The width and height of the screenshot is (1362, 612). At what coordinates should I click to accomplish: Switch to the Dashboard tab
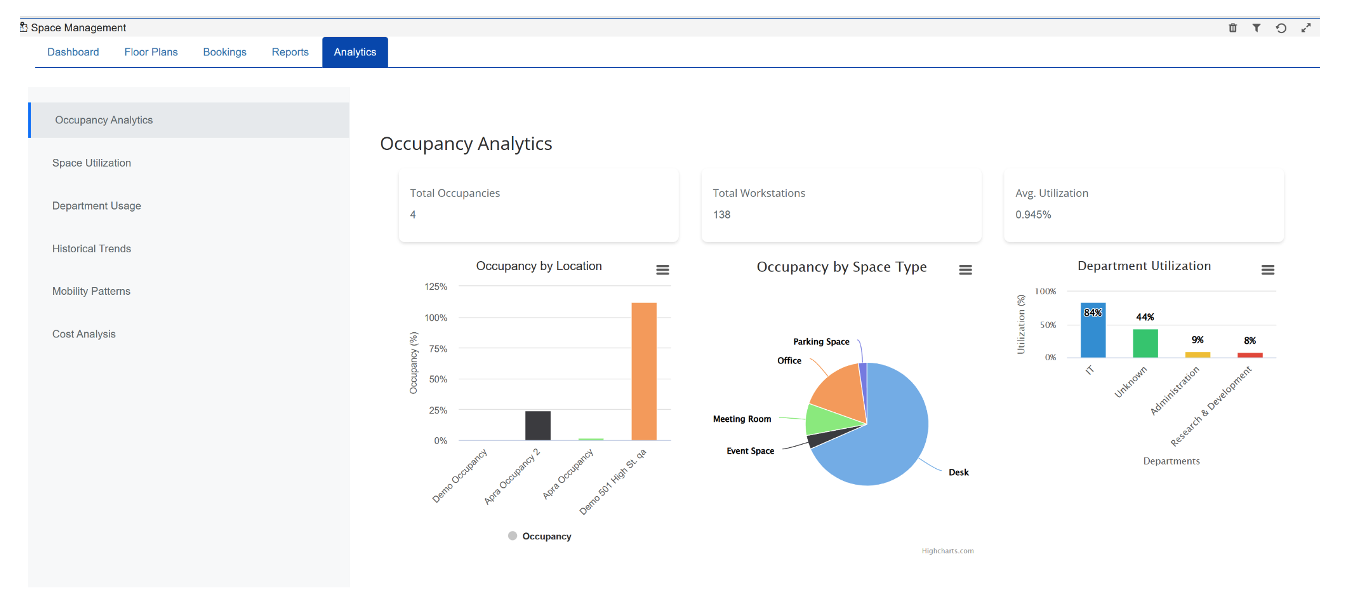pyautogui.click(x=73, y=52)
